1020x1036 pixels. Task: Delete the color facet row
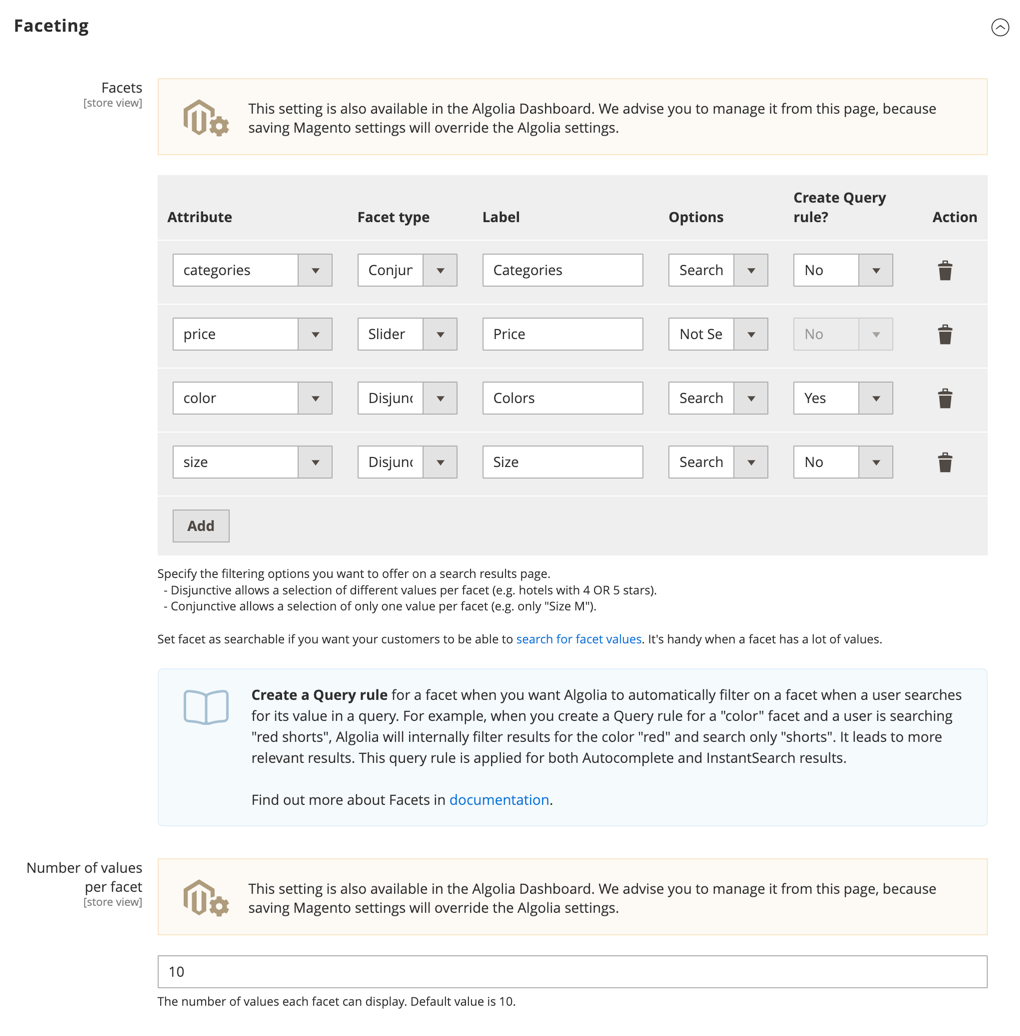point(944,397)
